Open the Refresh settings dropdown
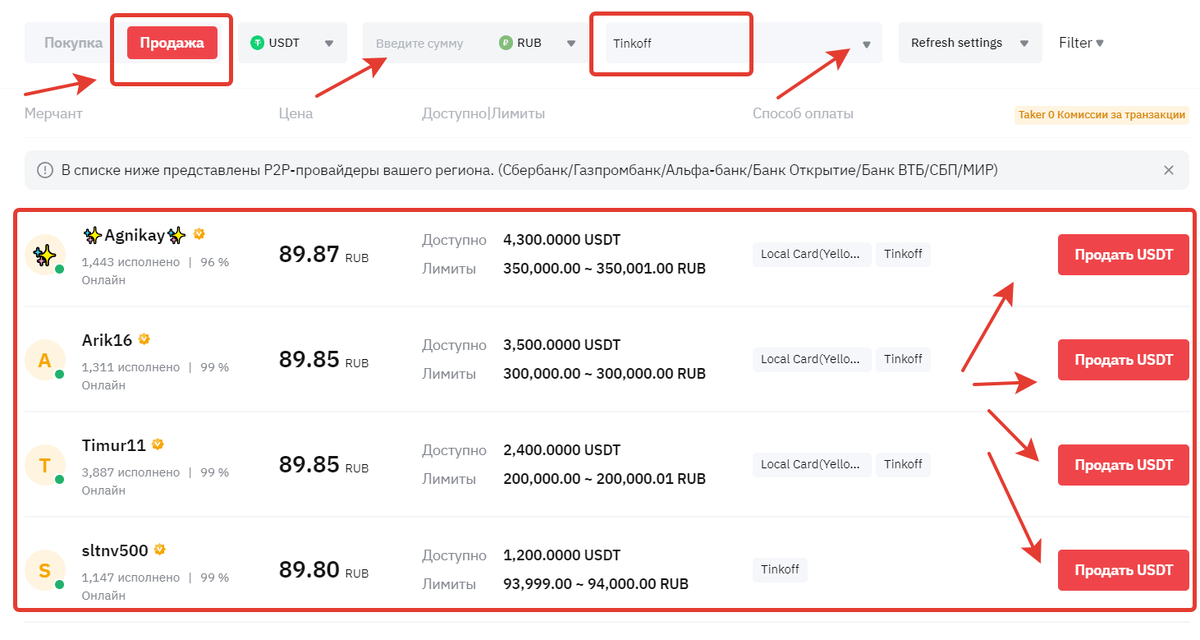 (969, 43)
